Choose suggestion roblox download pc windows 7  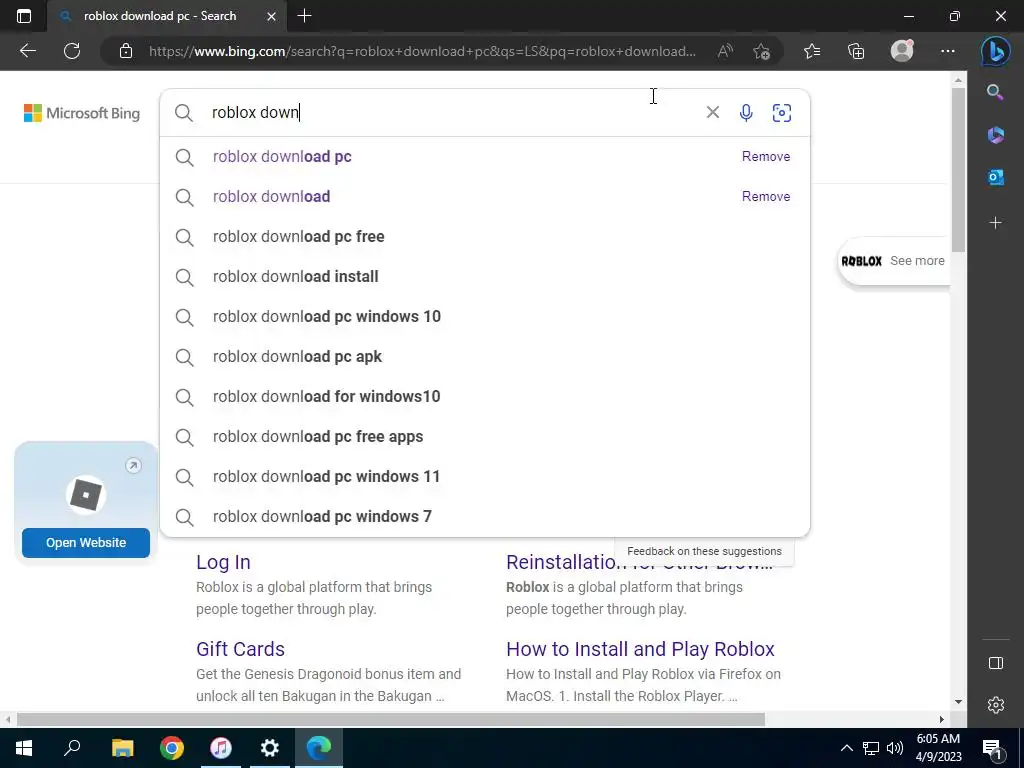click(x=485, y=517)
